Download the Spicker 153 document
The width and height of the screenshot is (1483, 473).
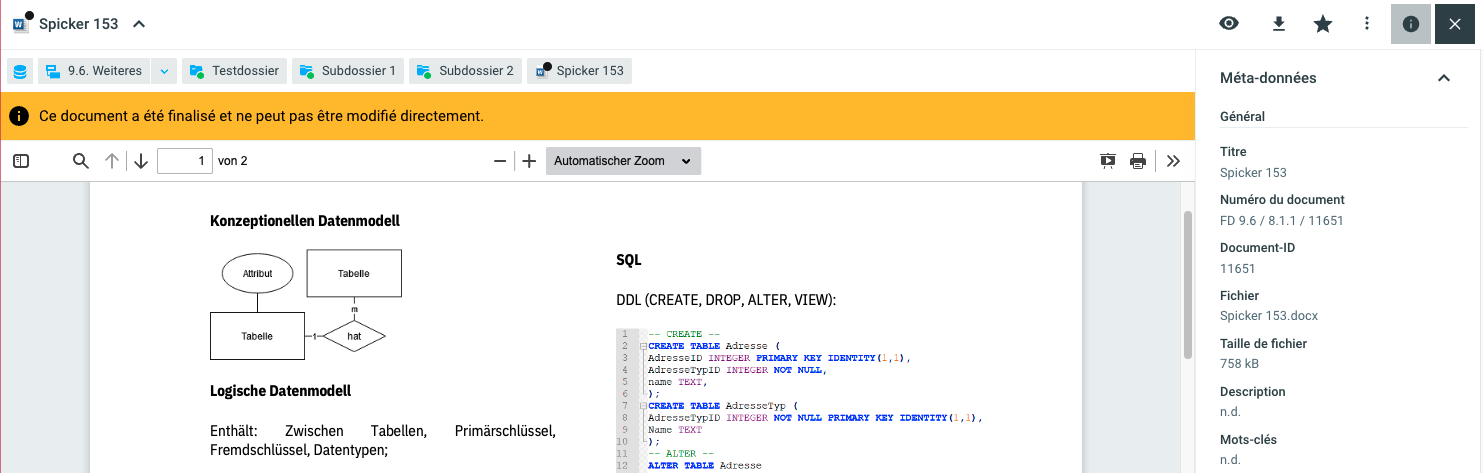pos(1278,24)
